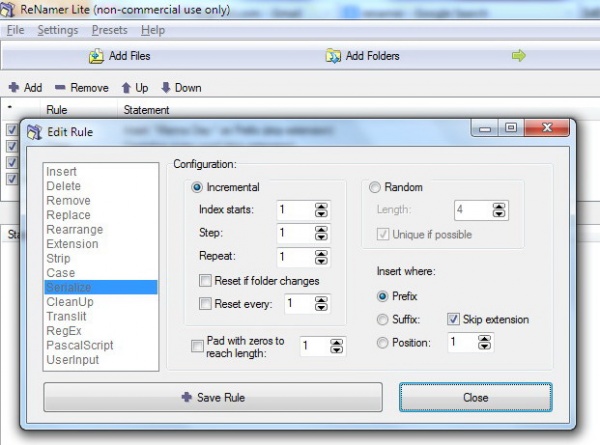Click the Remove rule minus icon
This screenshot has width=600, height=445.
coord(60,88)
